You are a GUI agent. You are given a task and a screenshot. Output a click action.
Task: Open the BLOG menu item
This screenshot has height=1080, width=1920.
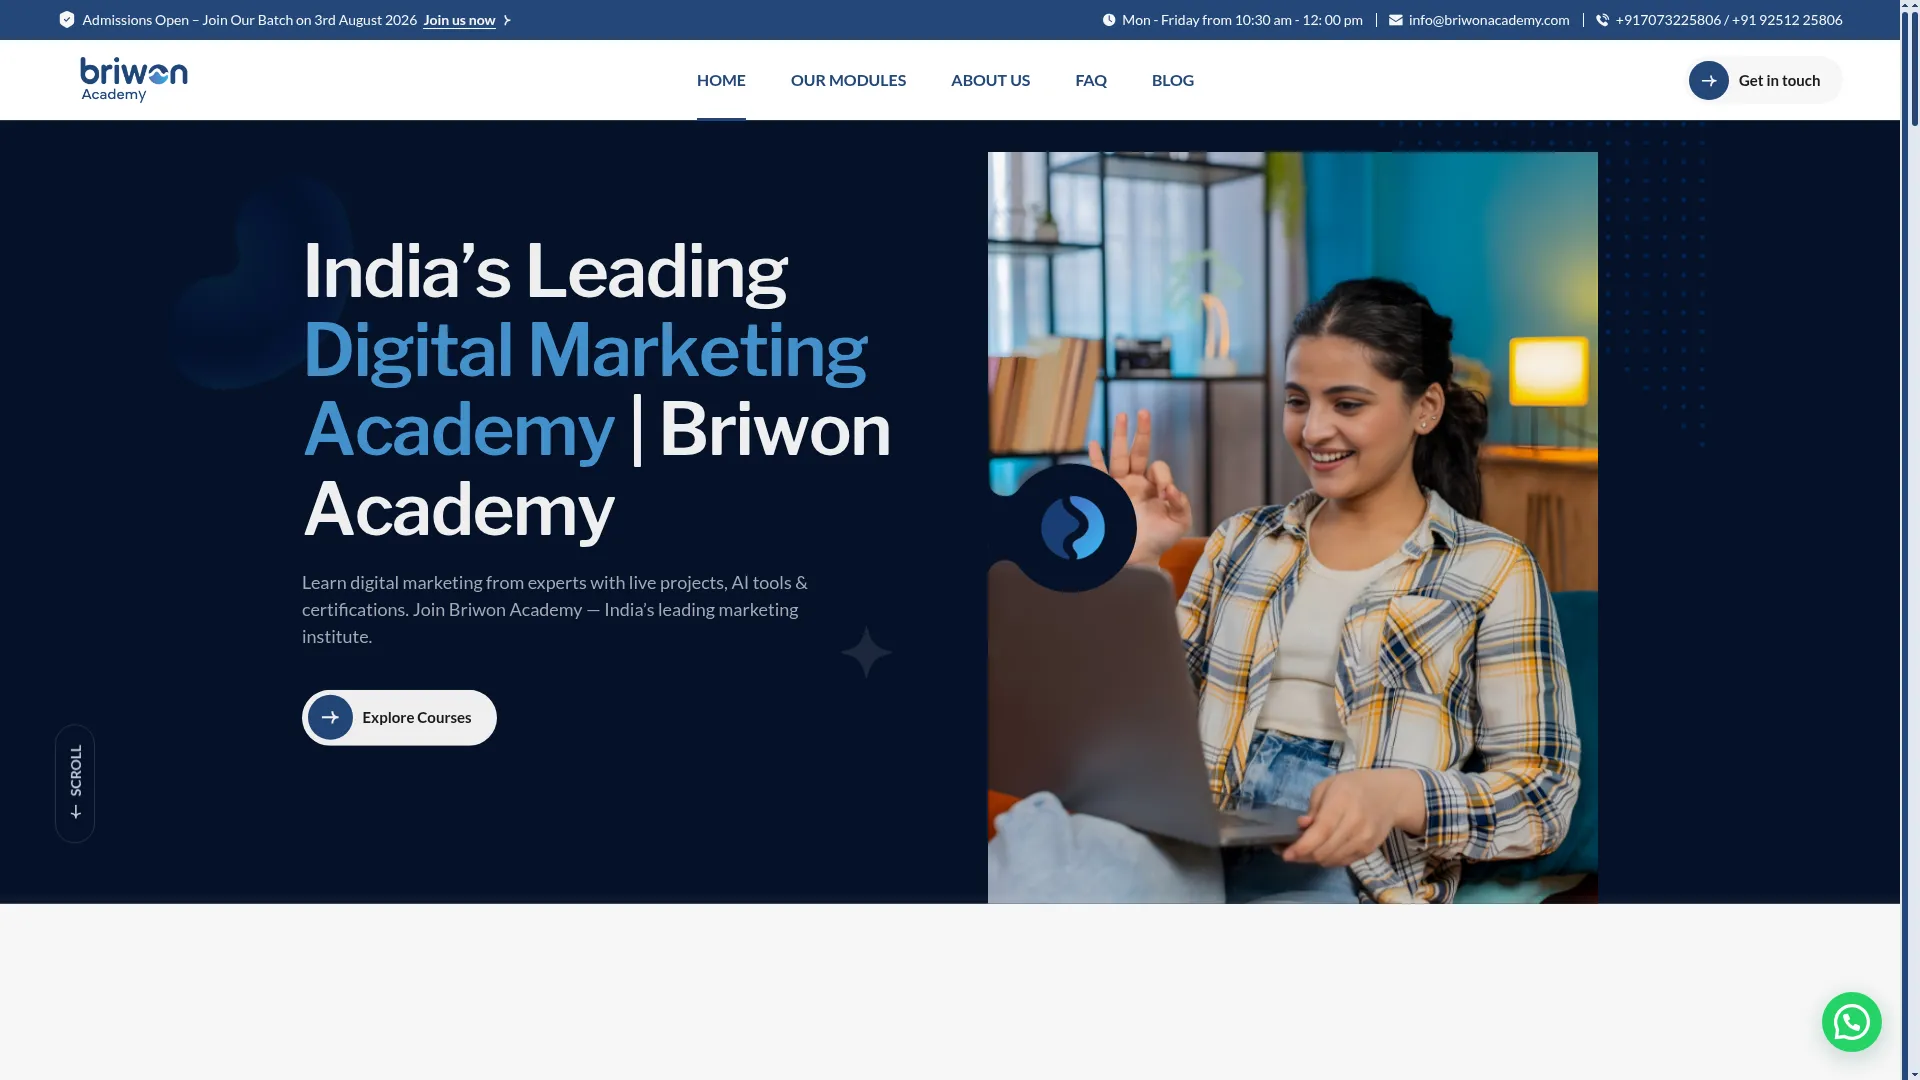pos(1173,80)
